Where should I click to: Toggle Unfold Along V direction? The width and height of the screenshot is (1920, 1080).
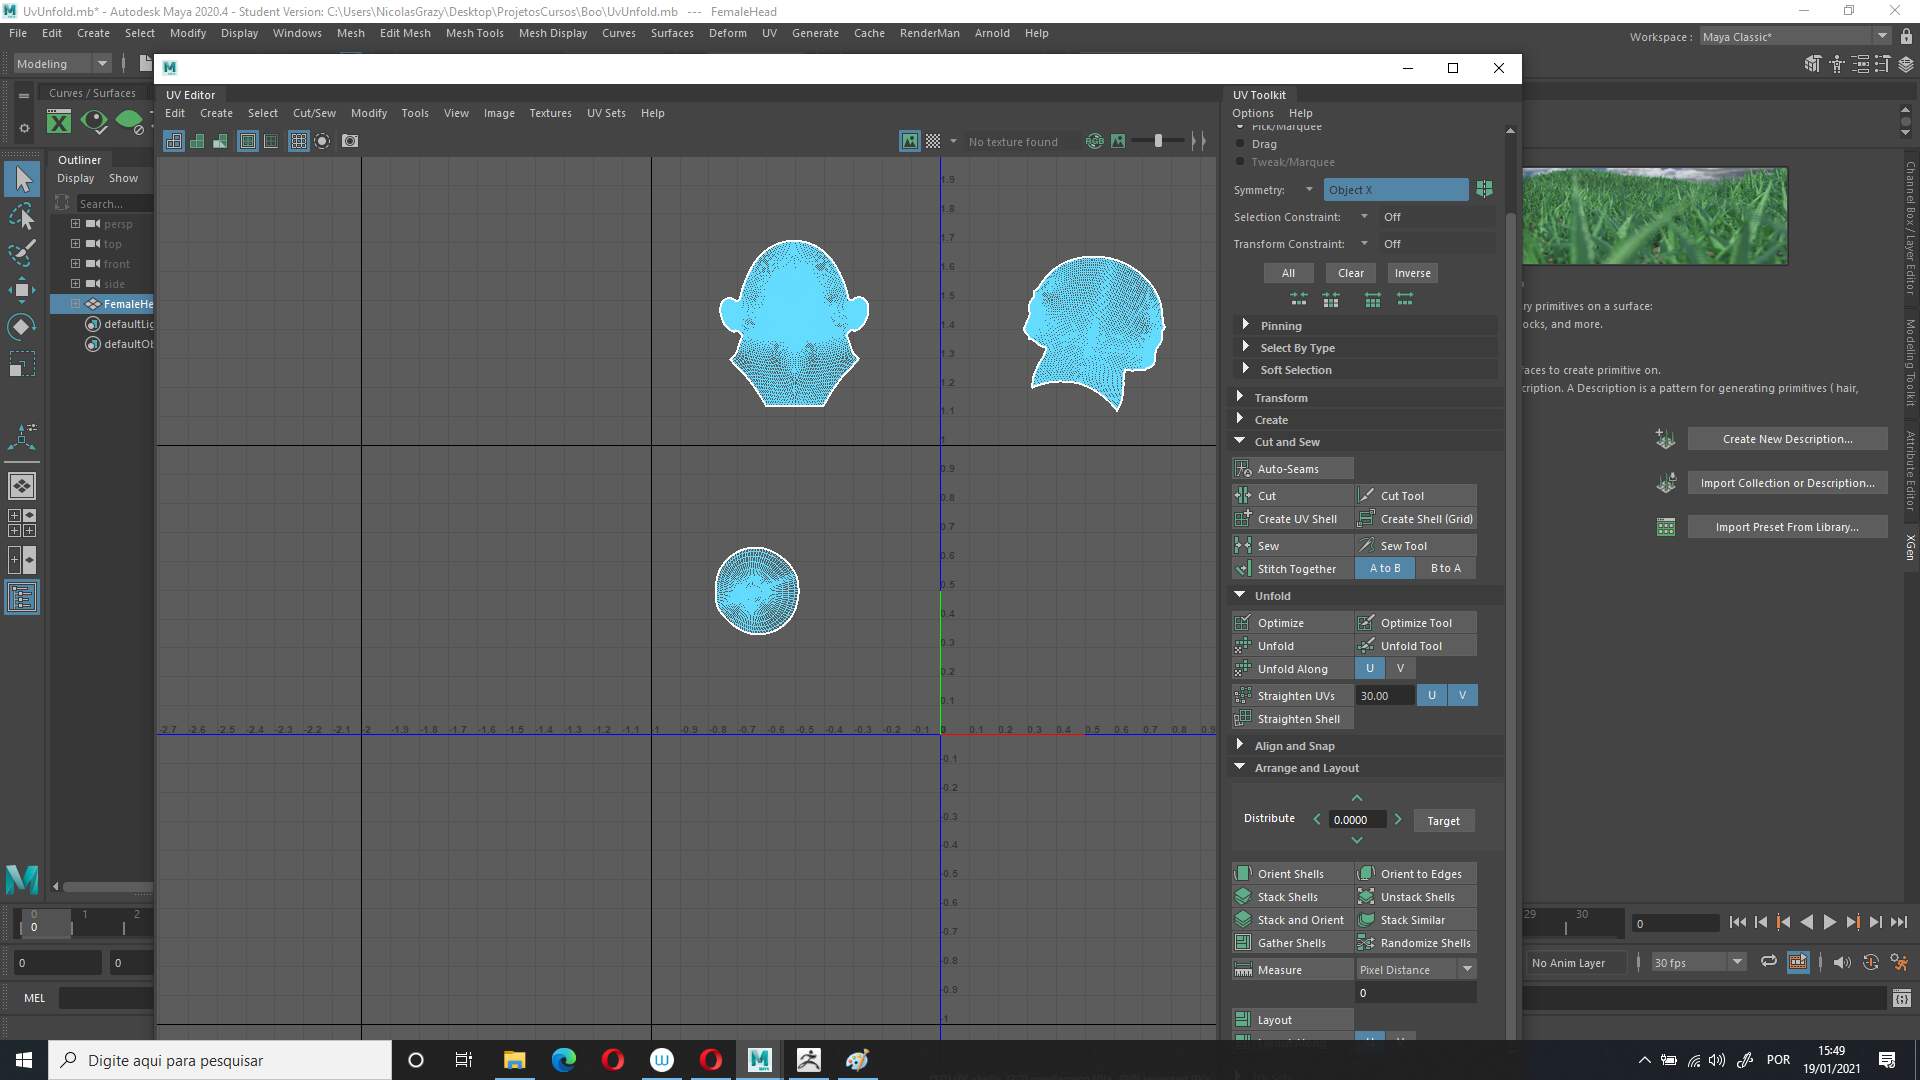[1400, 668]
